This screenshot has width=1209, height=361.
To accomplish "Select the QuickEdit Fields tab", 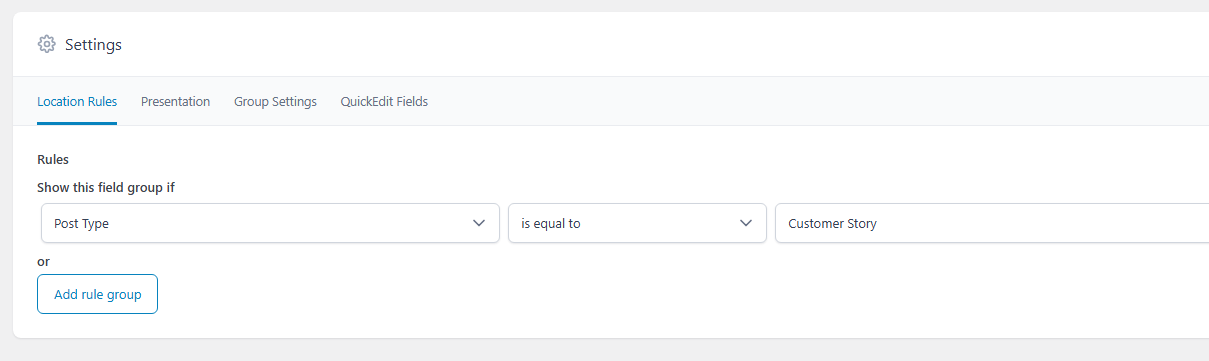I will tap(384, 102).
